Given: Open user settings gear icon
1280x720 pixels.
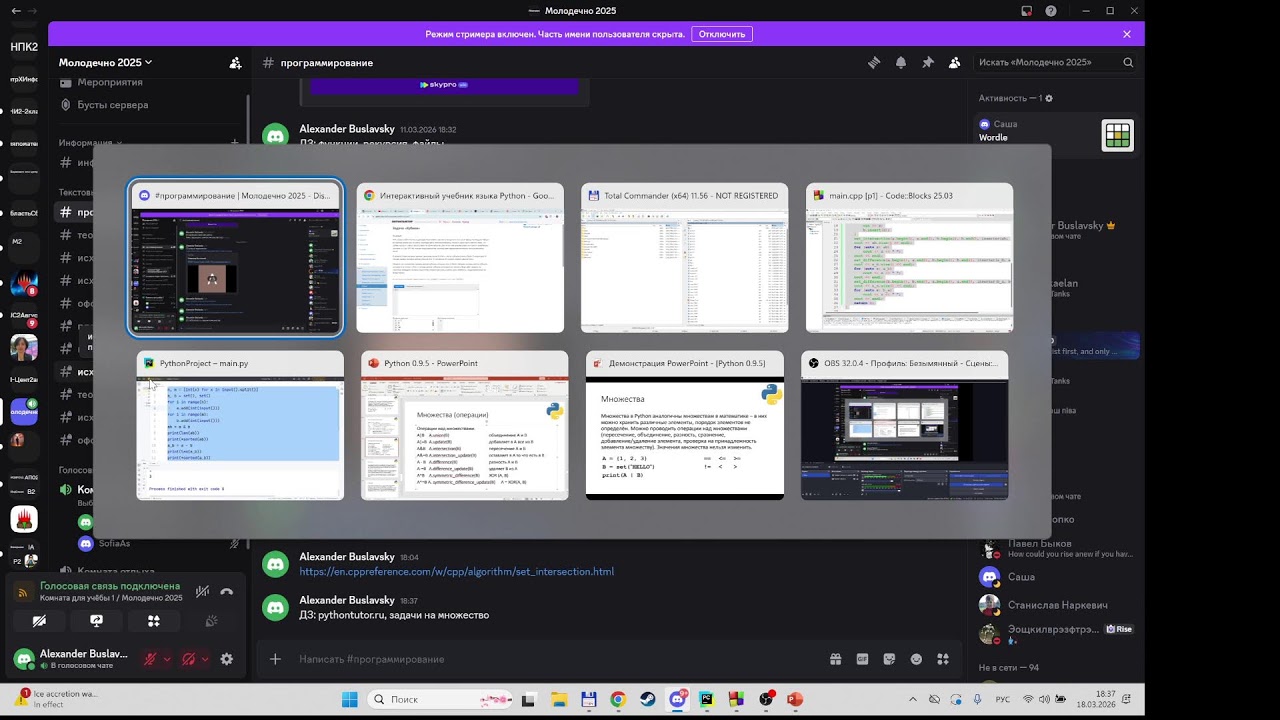Looking at the screenshot, I should pos(226,659).
